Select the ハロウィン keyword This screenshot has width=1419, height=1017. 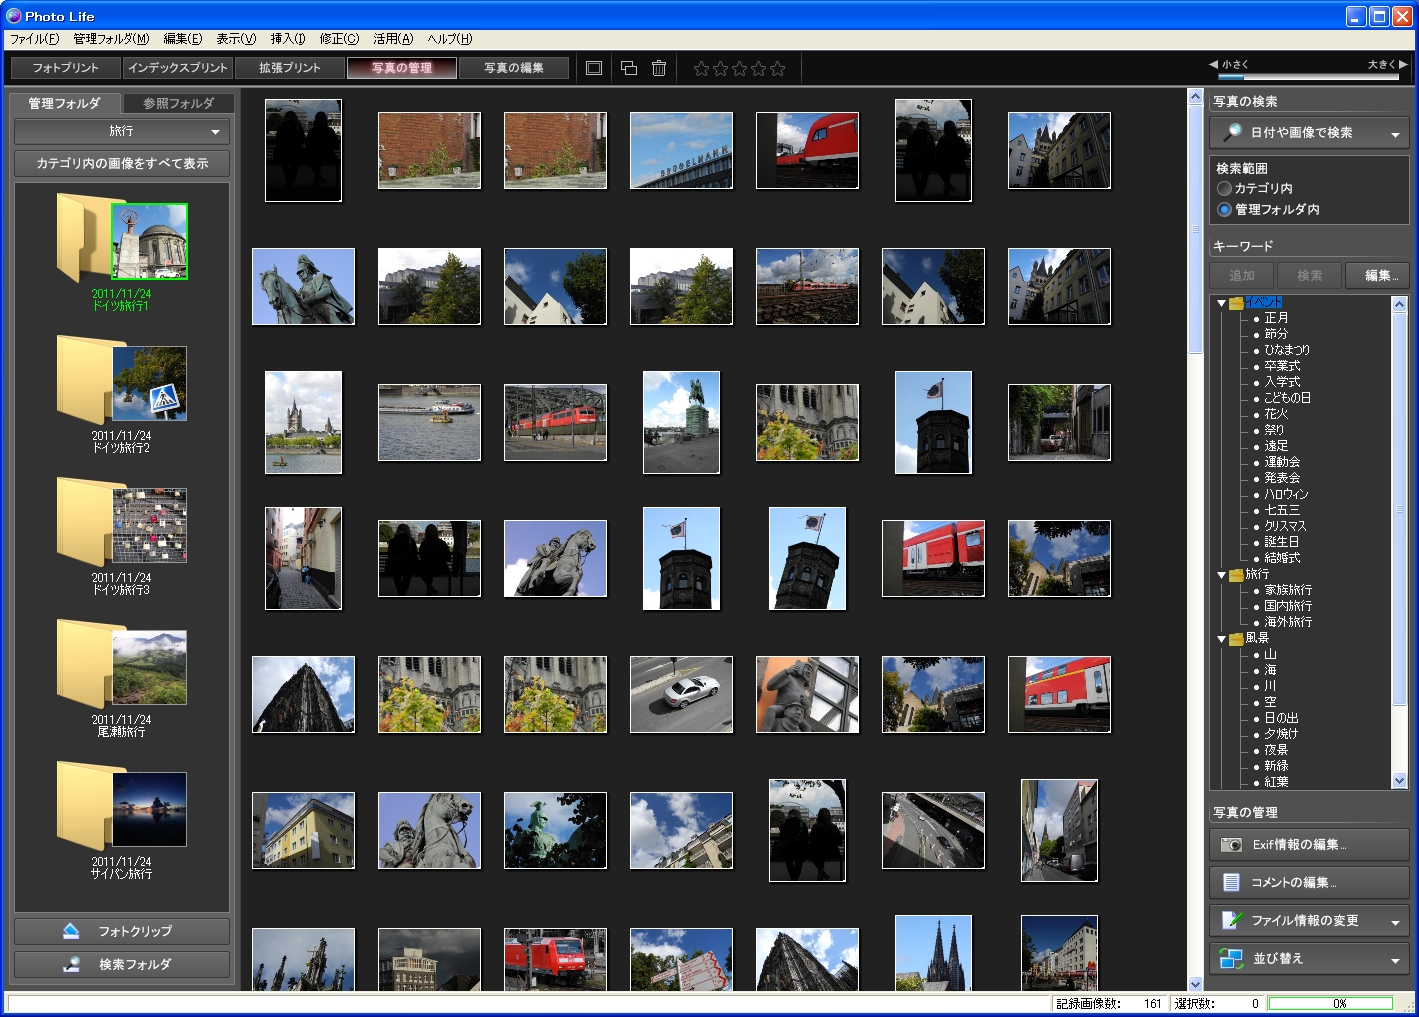[x=1286, y=494]
